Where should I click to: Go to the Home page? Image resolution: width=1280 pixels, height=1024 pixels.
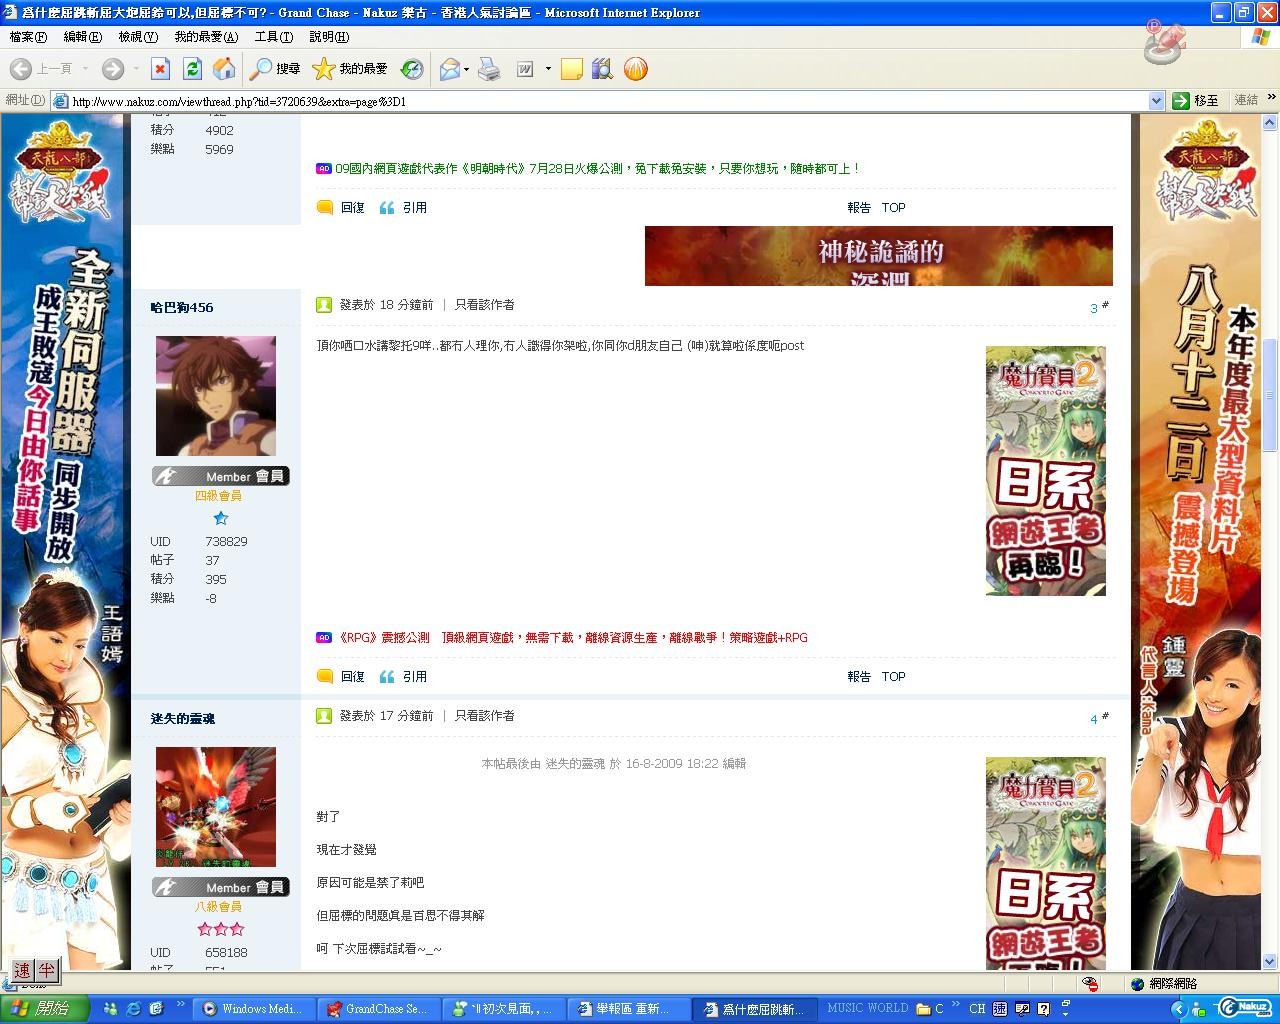point(224,69)
